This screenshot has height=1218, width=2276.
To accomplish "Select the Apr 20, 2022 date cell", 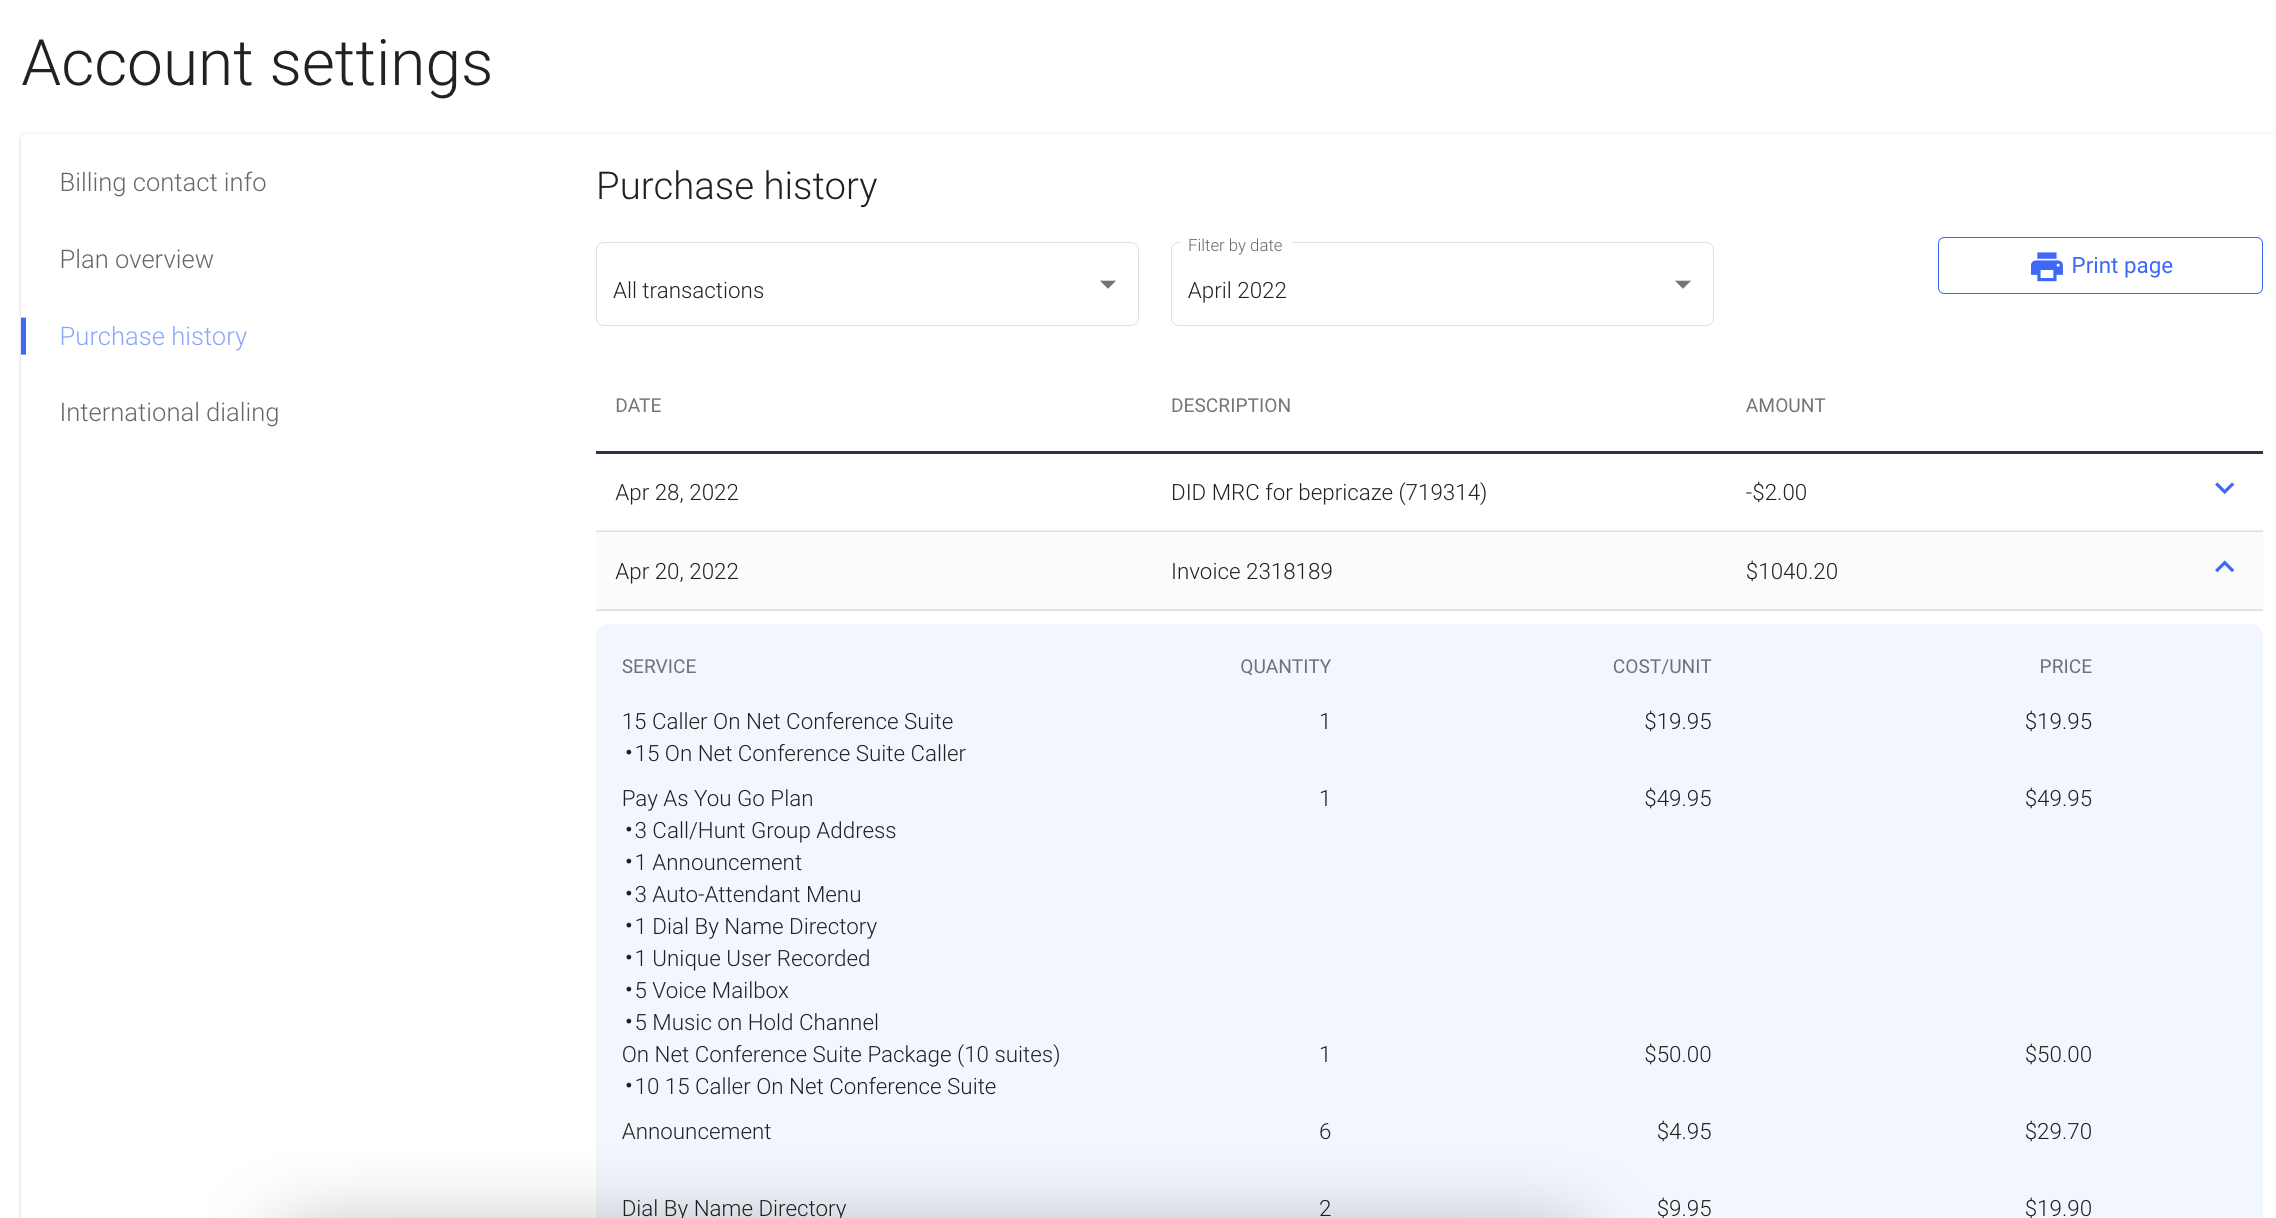I will coord(677,571).
